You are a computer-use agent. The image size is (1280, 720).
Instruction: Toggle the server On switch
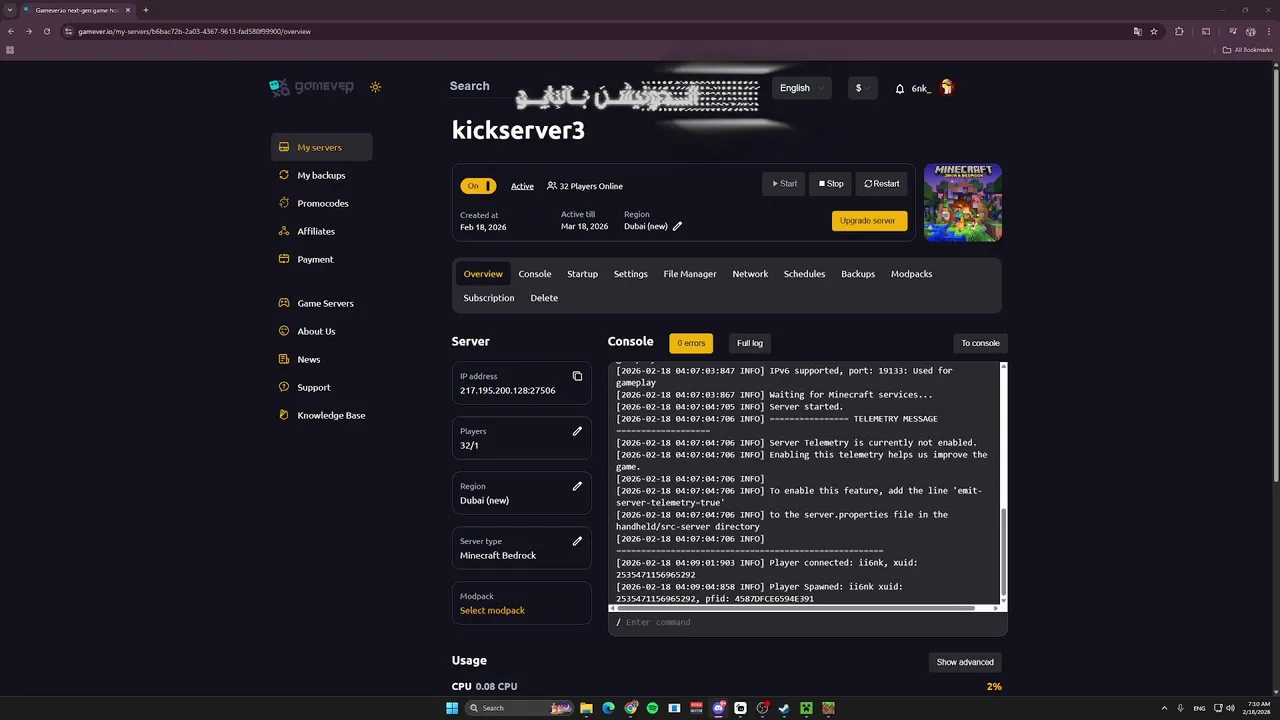478,186
